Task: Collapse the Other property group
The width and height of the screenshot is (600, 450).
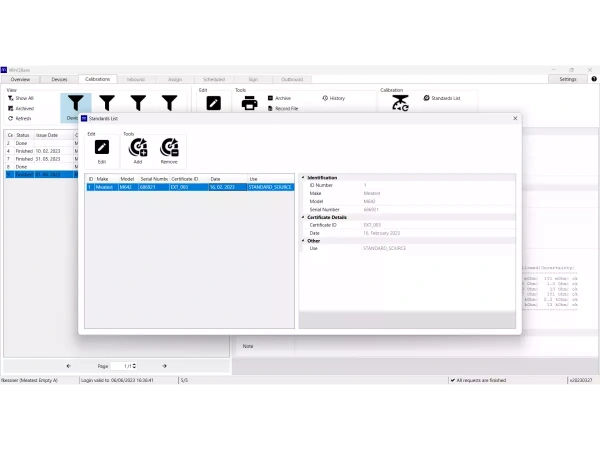Action: click(x=303, y=241)
